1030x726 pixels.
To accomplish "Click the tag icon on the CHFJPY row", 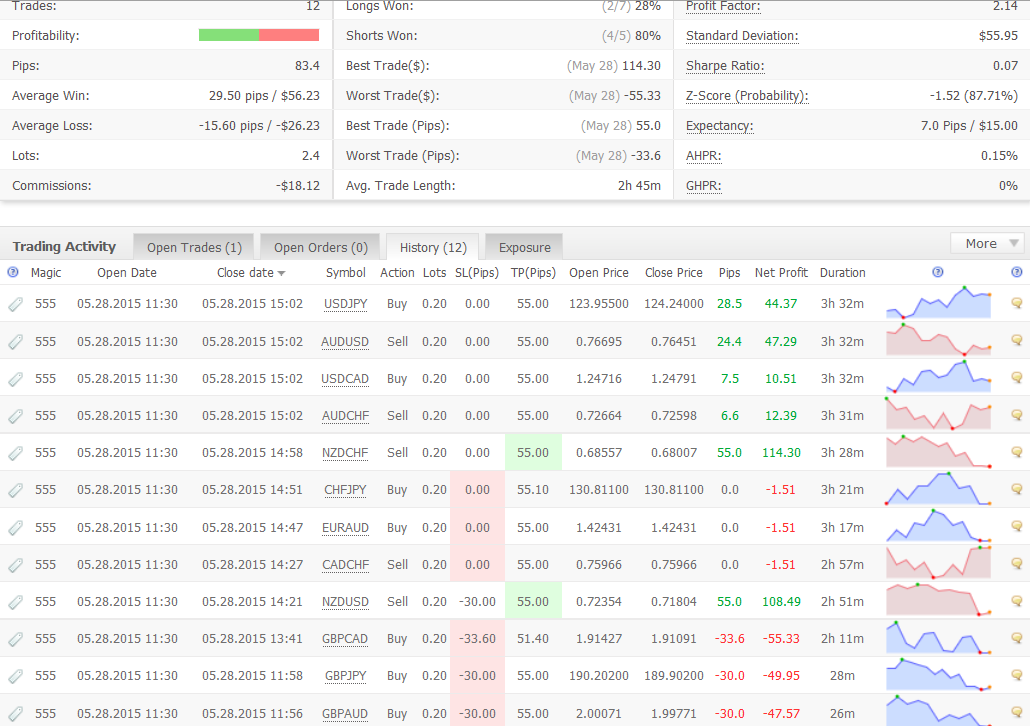I will (16, 489).
